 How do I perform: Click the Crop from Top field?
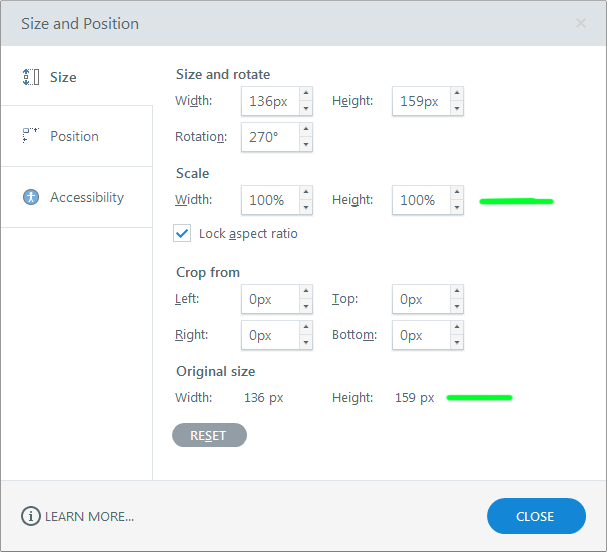click(420, 299)
